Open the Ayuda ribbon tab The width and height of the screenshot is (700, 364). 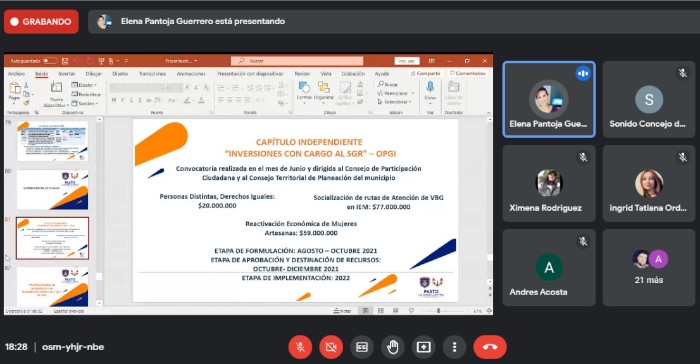pyautogui.click(x=382, y=74)
